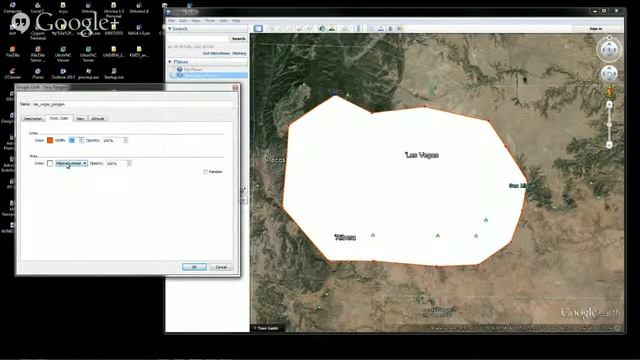
Task: Click the Move joystick navigation control
Action: pyautogui.click(x=609, y=74)
